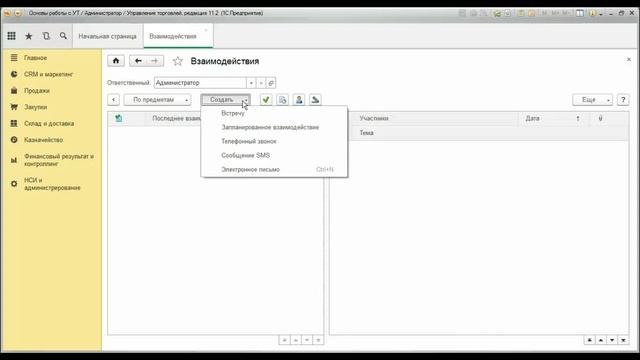Move down one row in right list

pos(612,340)
